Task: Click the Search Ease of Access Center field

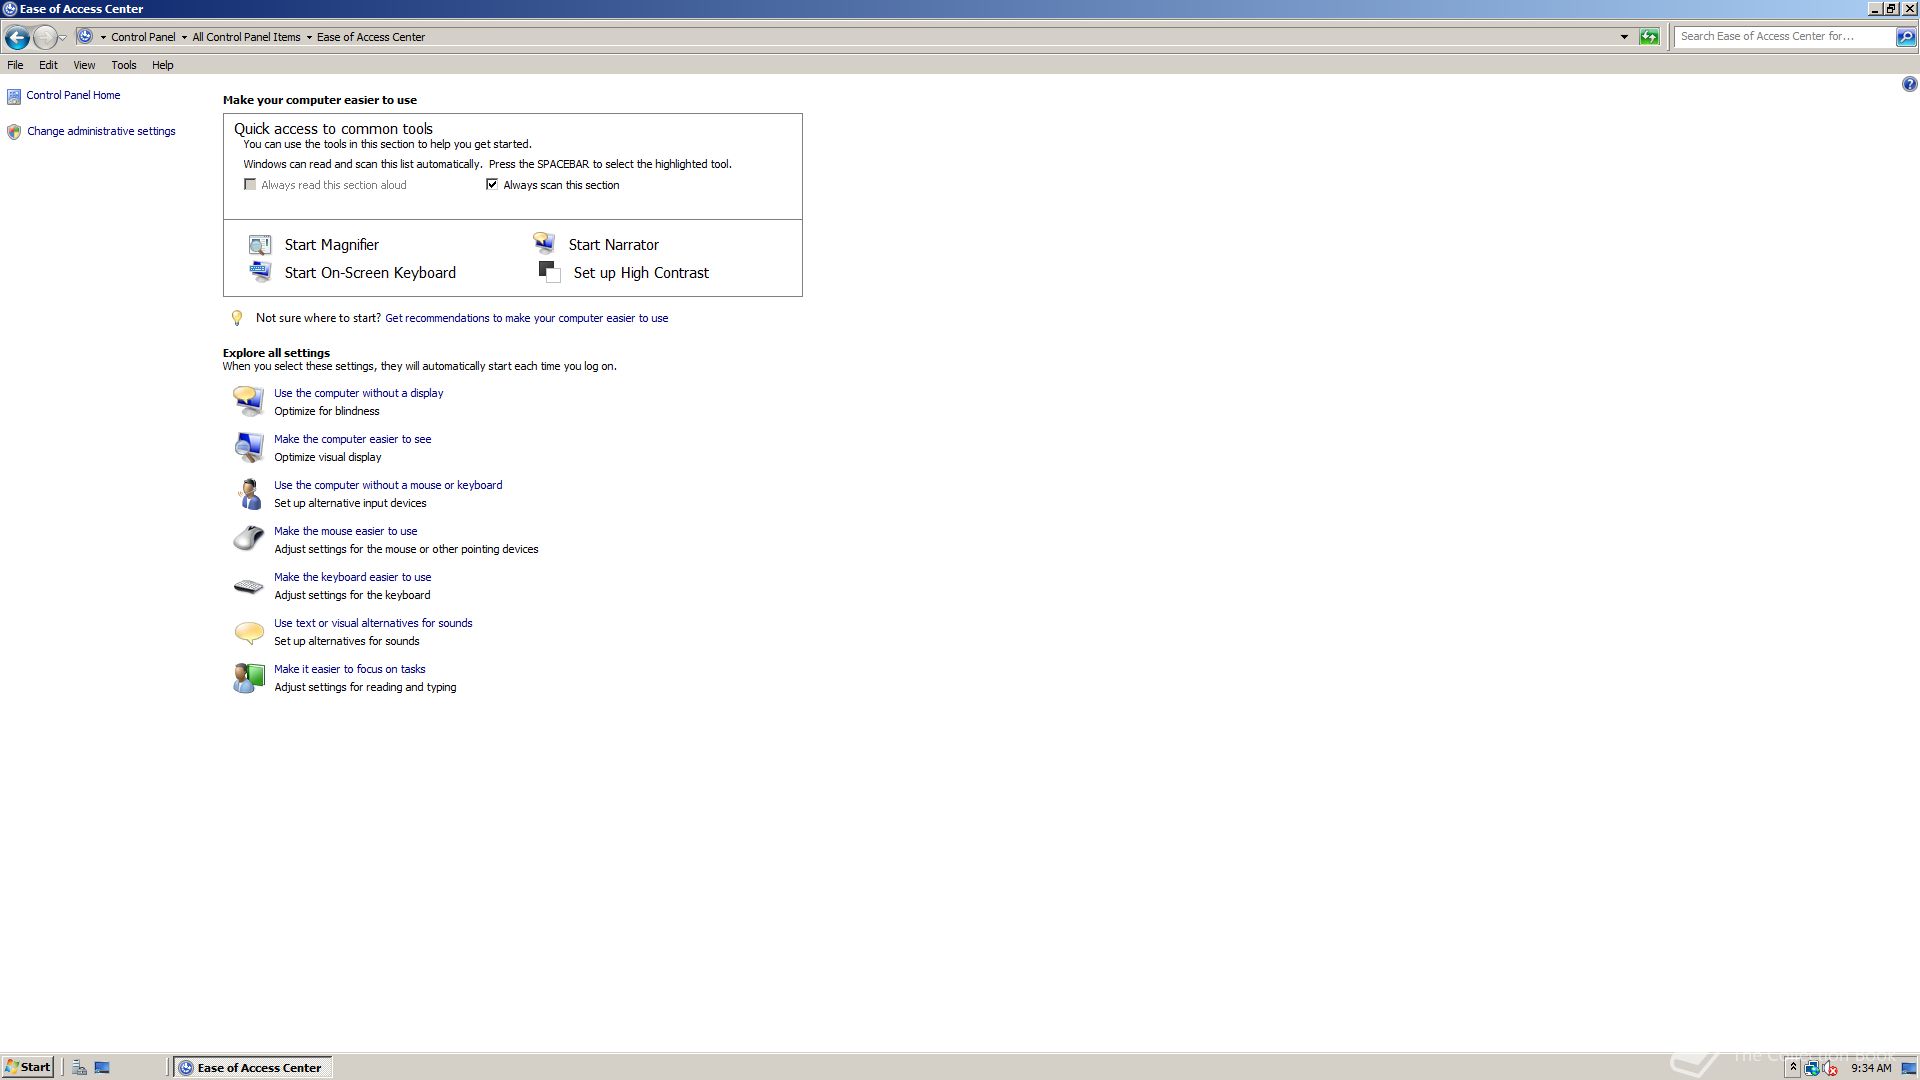Action: click(x=1784, y=37)
